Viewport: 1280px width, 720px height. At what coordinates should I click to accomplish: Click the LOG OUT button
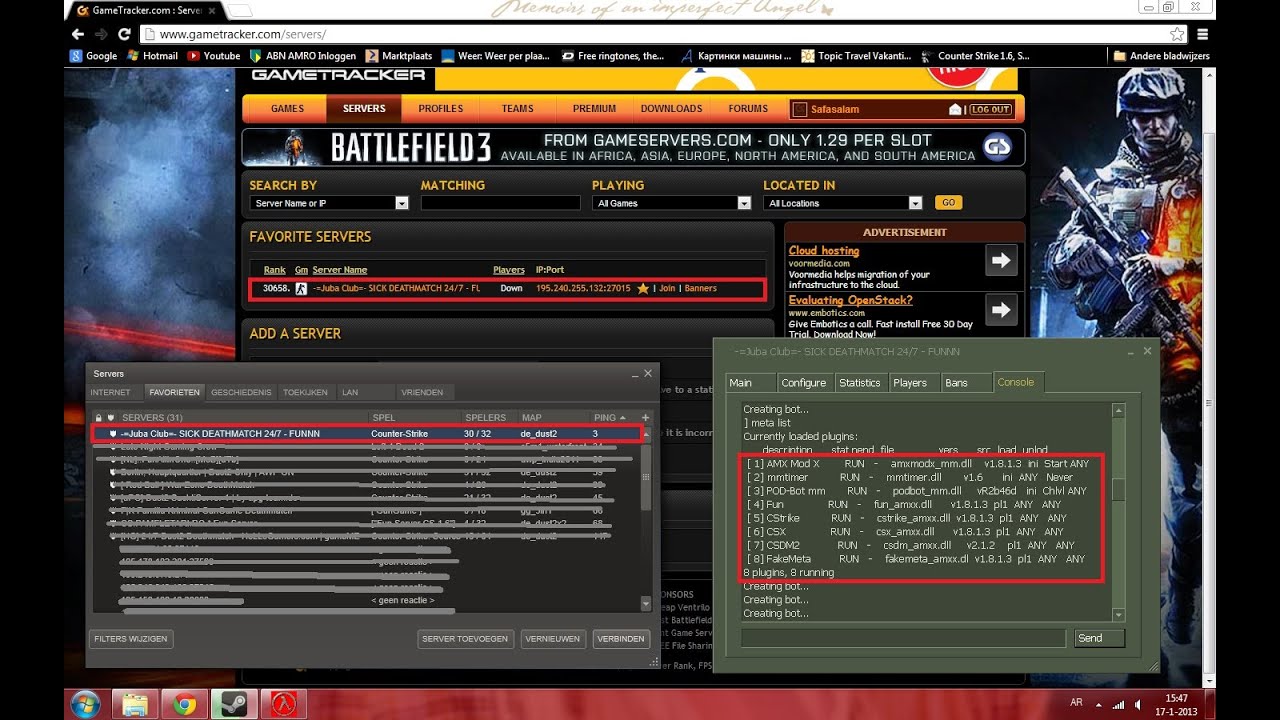[990, 109]
